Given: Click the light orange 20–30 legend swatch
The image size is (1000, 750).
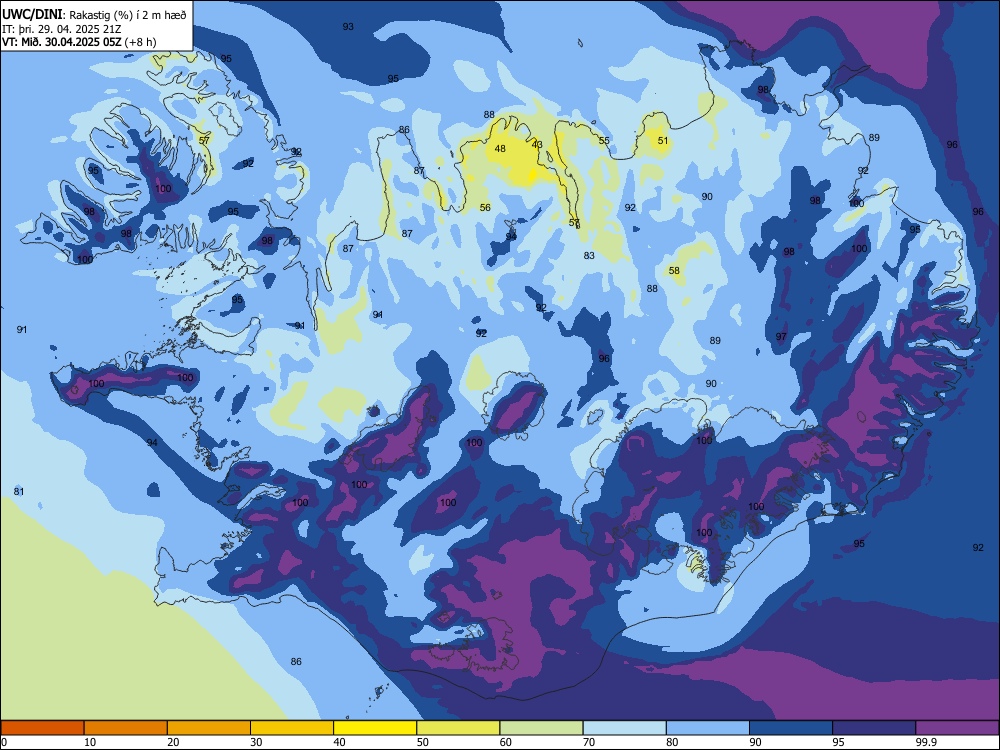Looking at the screenshot, I should tap(209, 728).
